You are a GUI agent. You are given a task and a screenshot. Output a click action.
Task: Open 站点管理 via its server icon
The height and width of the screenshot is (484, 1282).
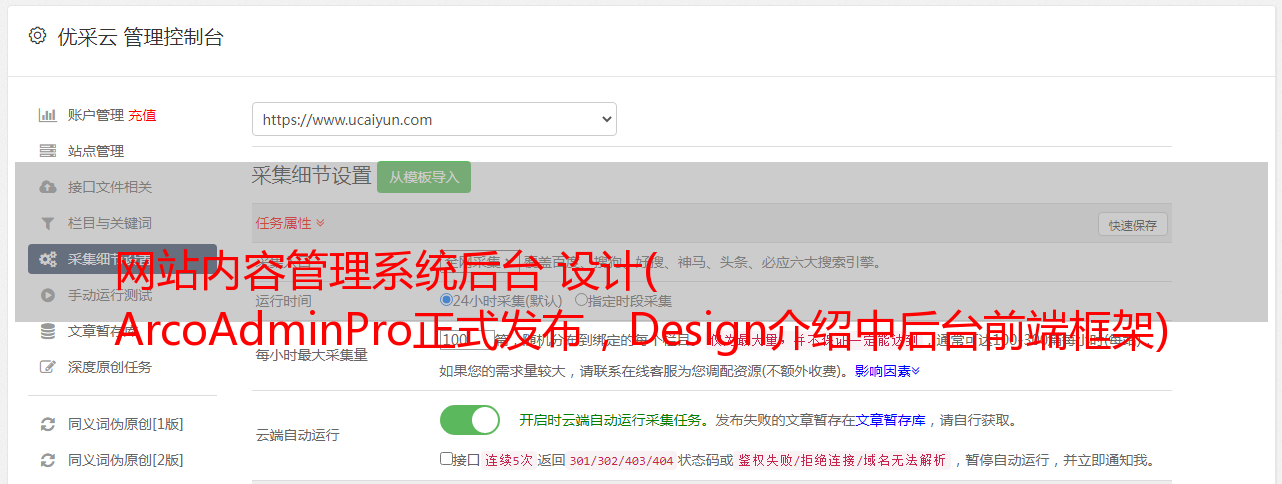click(47, 151)
